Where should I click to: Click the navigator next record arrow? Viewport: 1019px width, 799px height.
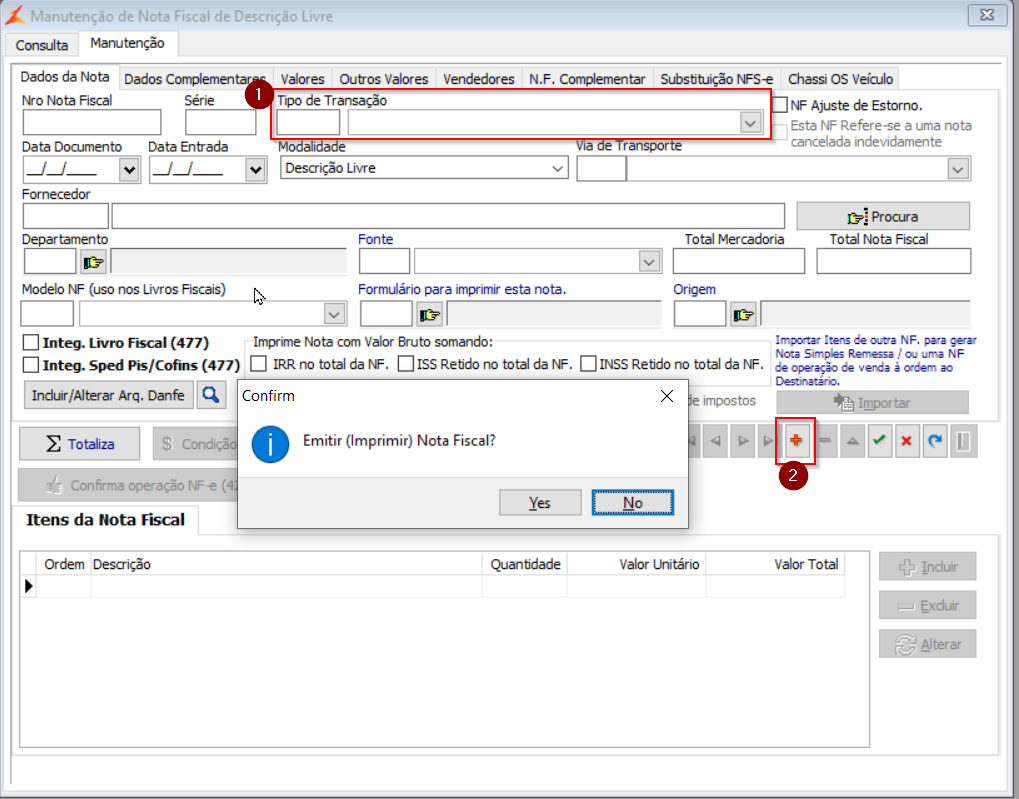point(743,441)
